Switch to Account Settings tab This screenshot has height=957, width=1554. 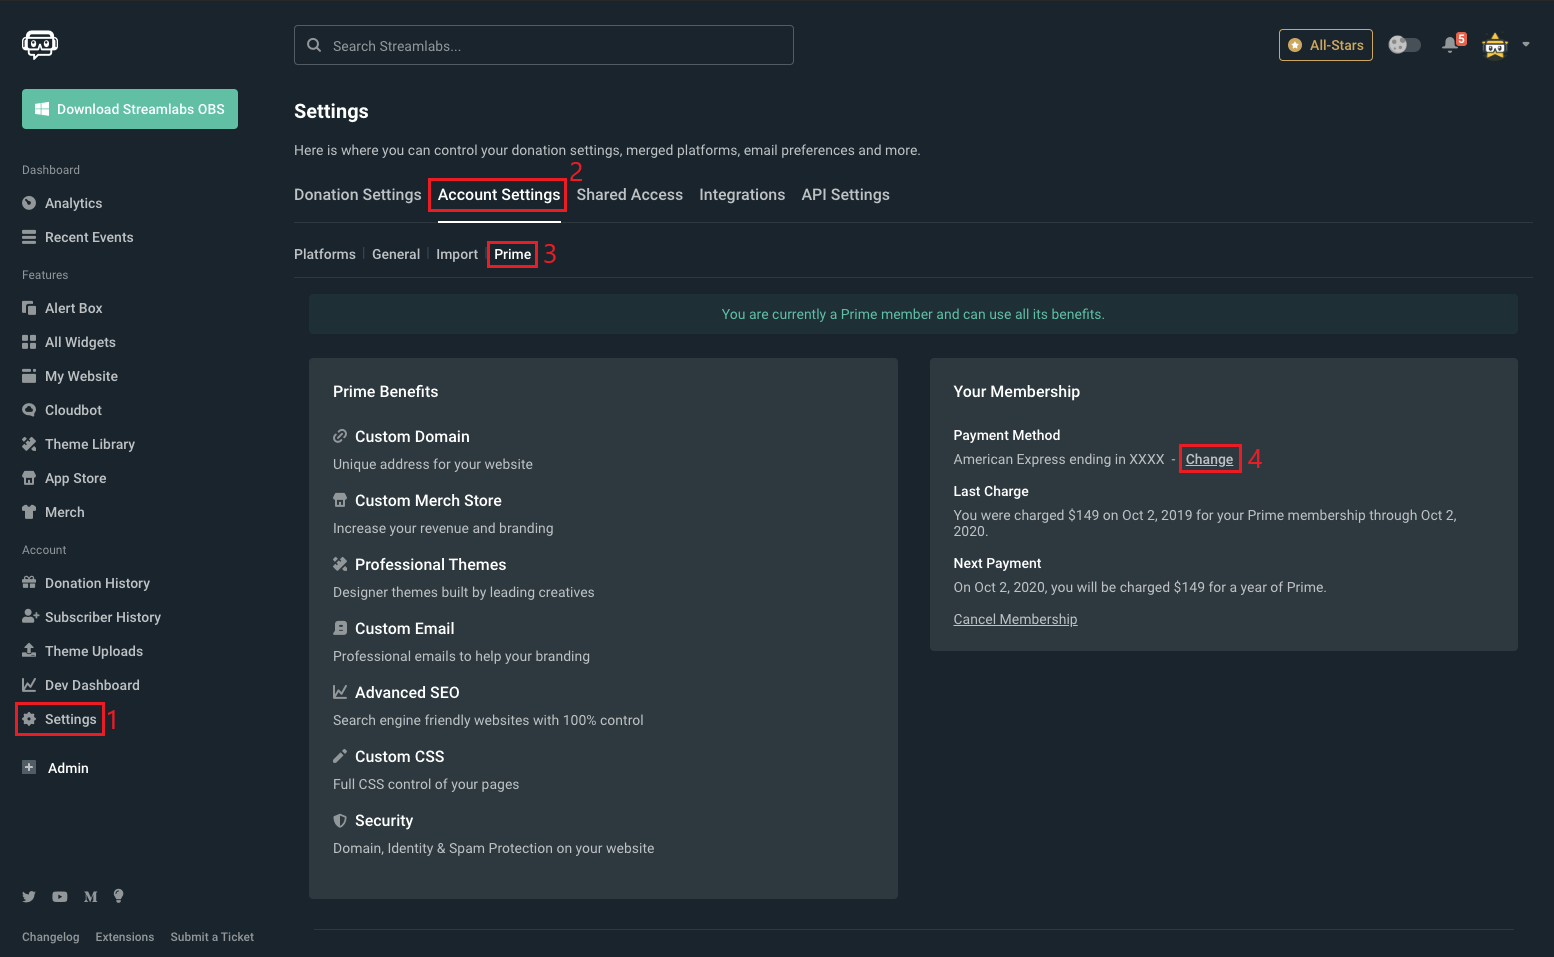click(x=499, y=195)
